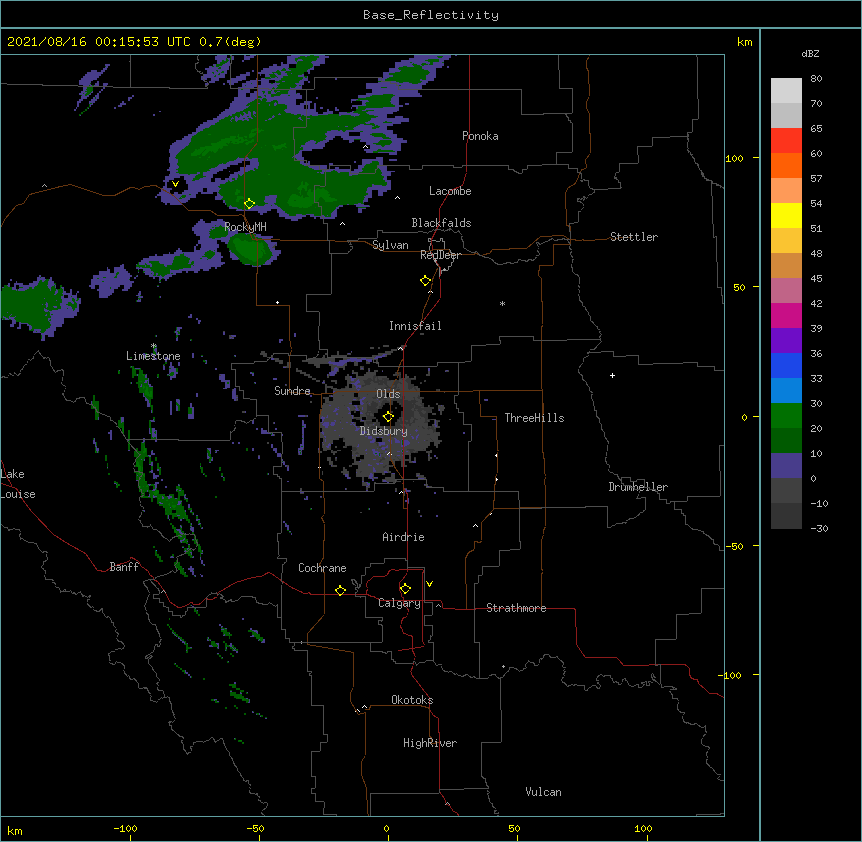Click the Base_Reflectivity title
The width and height of the screenshot is (862, 842).
point(431,15)
